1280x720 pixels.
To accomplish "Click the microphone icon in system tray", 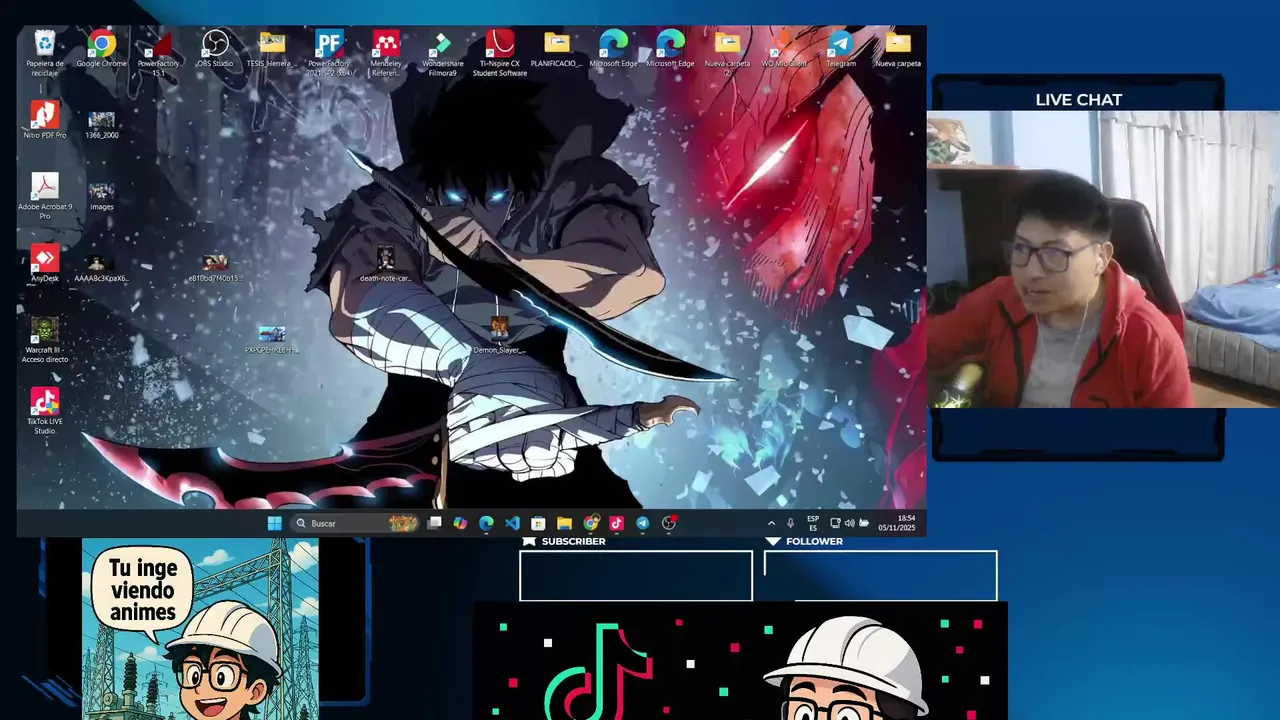I will 790,523.
